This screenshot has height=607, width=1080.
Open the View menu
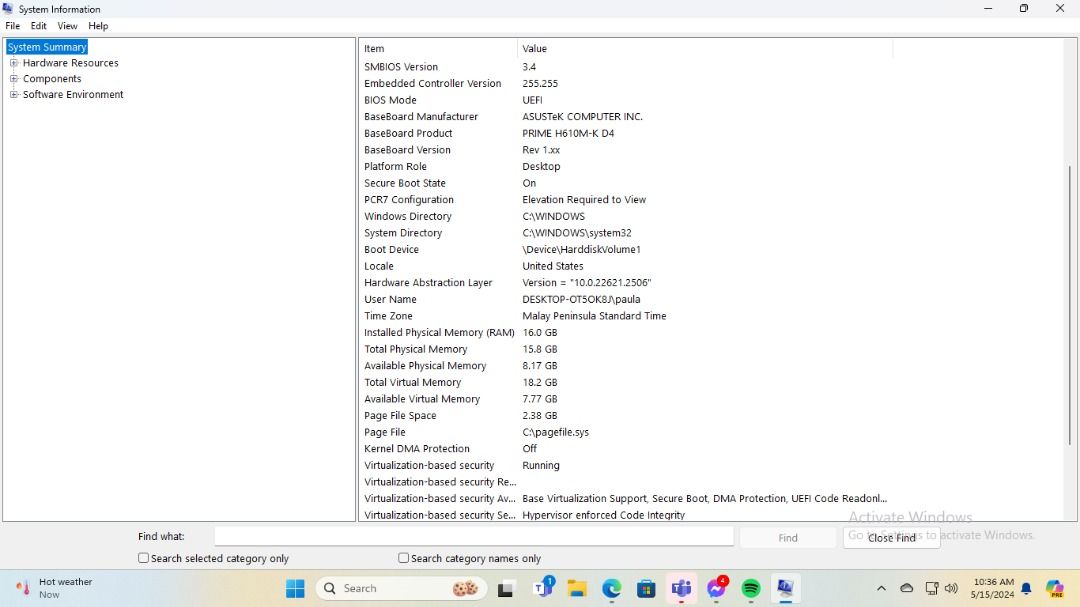[67, 25]
